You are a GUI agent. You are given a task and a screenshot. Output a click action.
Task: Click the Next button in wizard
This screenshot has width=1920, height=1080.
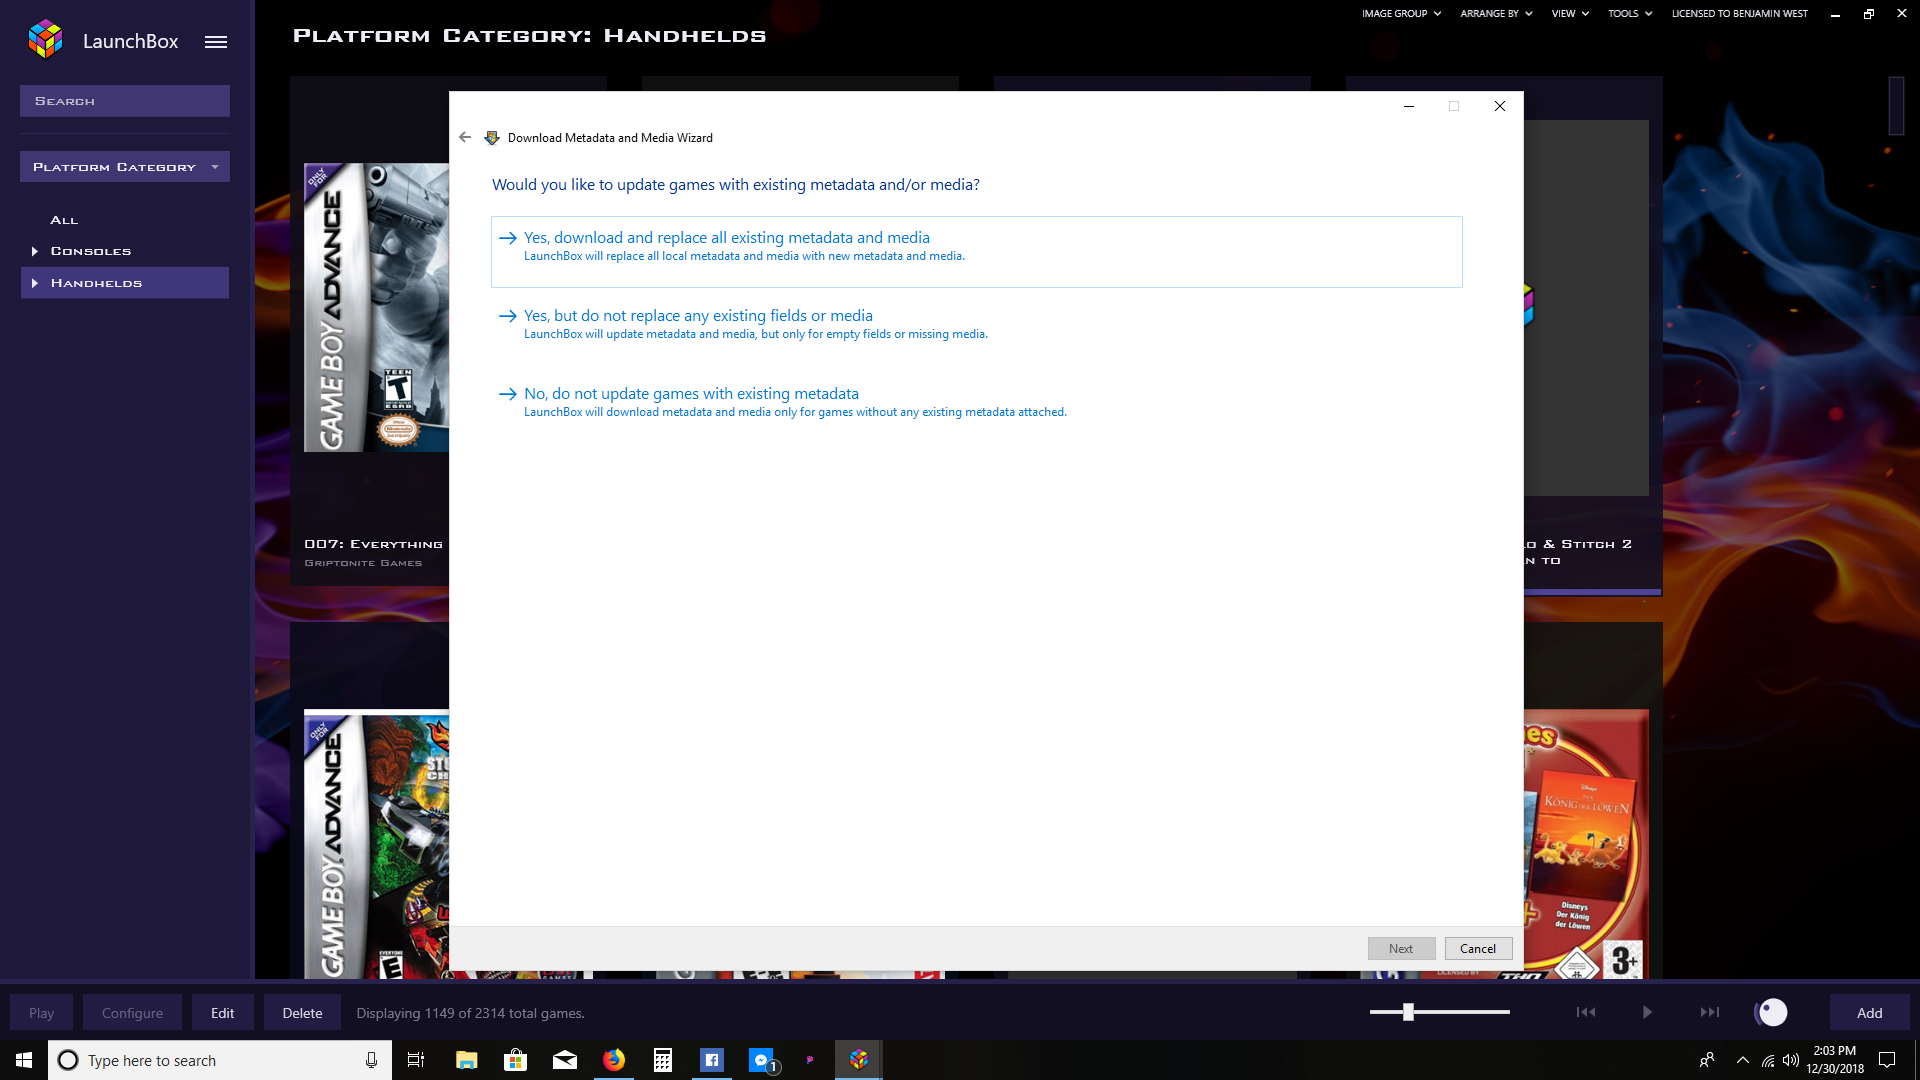coord(1401,948)
